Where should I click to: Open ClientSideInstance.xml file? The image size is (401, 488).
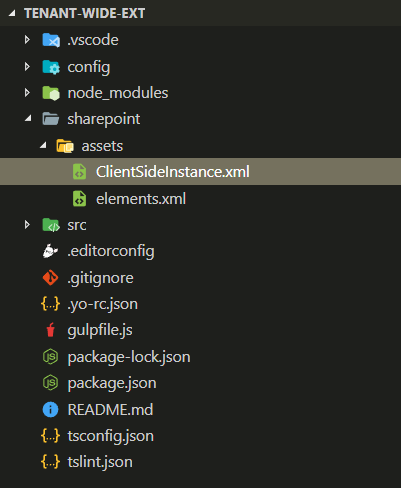pyautogui.click(x=173, y=172)
